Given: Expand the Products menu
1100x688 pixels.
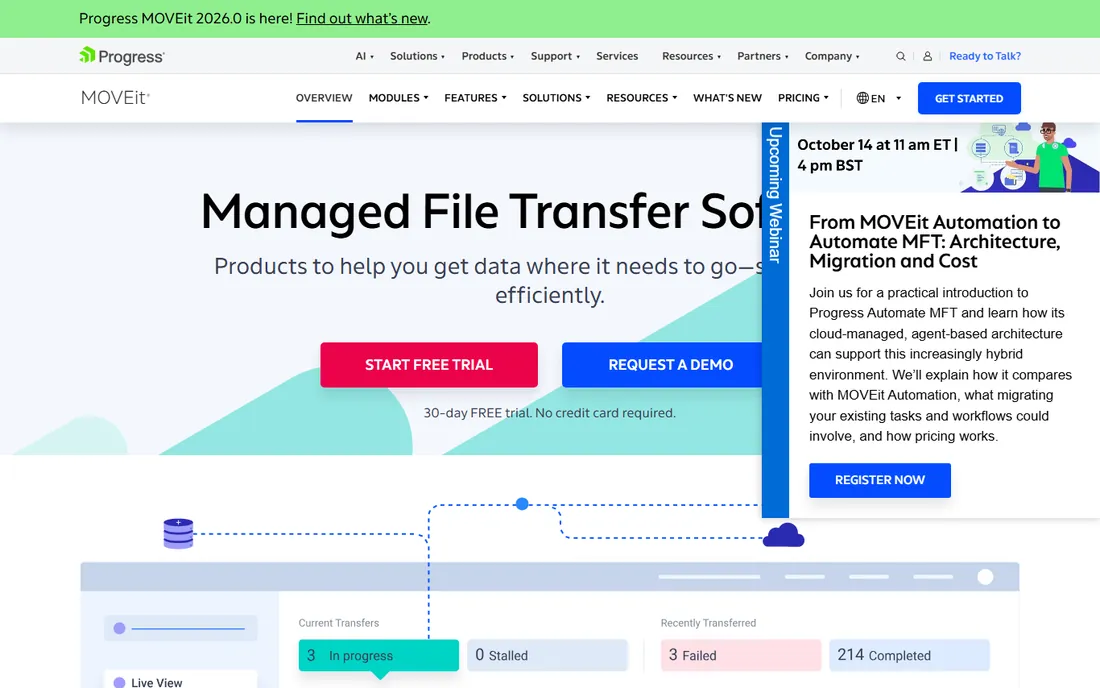Looking at the screenshot, I should (488, 56).
